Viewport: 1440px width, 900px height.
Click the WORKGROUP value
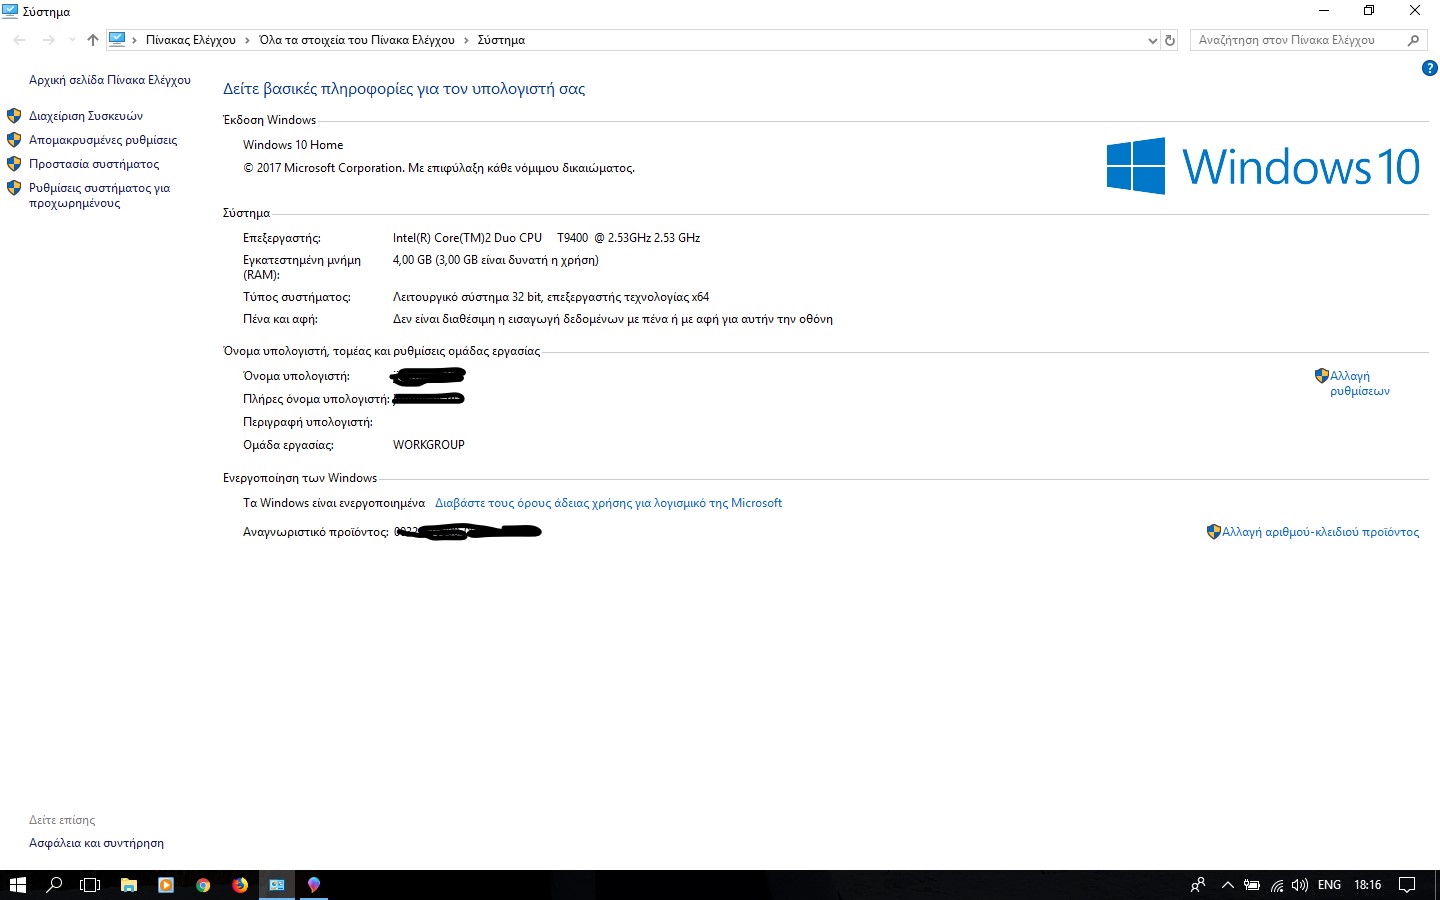click(x=429, y=445)
